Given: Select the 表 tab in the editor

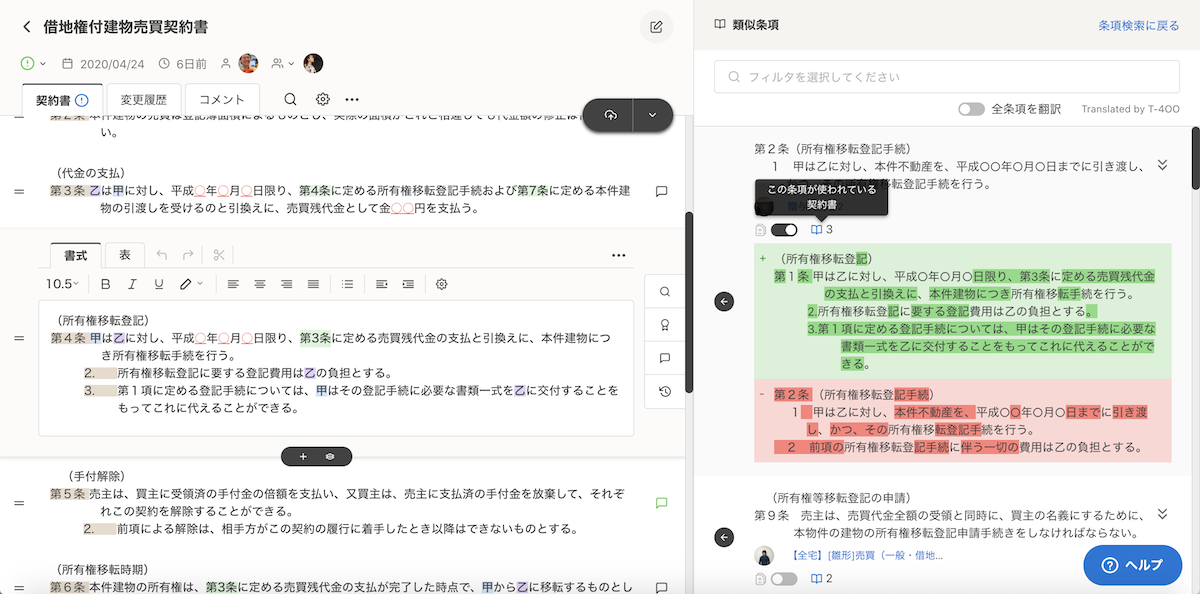Looking at the screenshot, I should click(125, 255).
